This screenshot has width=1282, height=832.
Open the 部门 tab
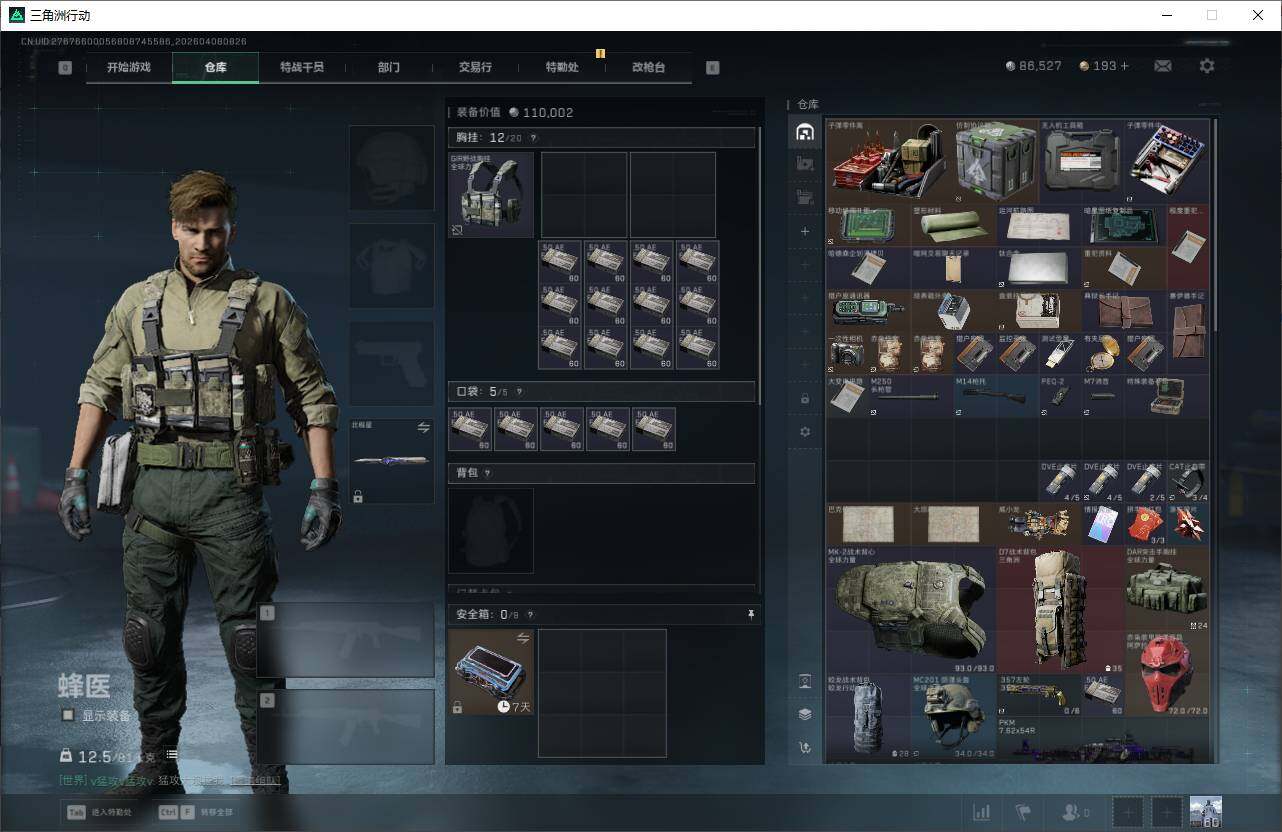[388, 67]
